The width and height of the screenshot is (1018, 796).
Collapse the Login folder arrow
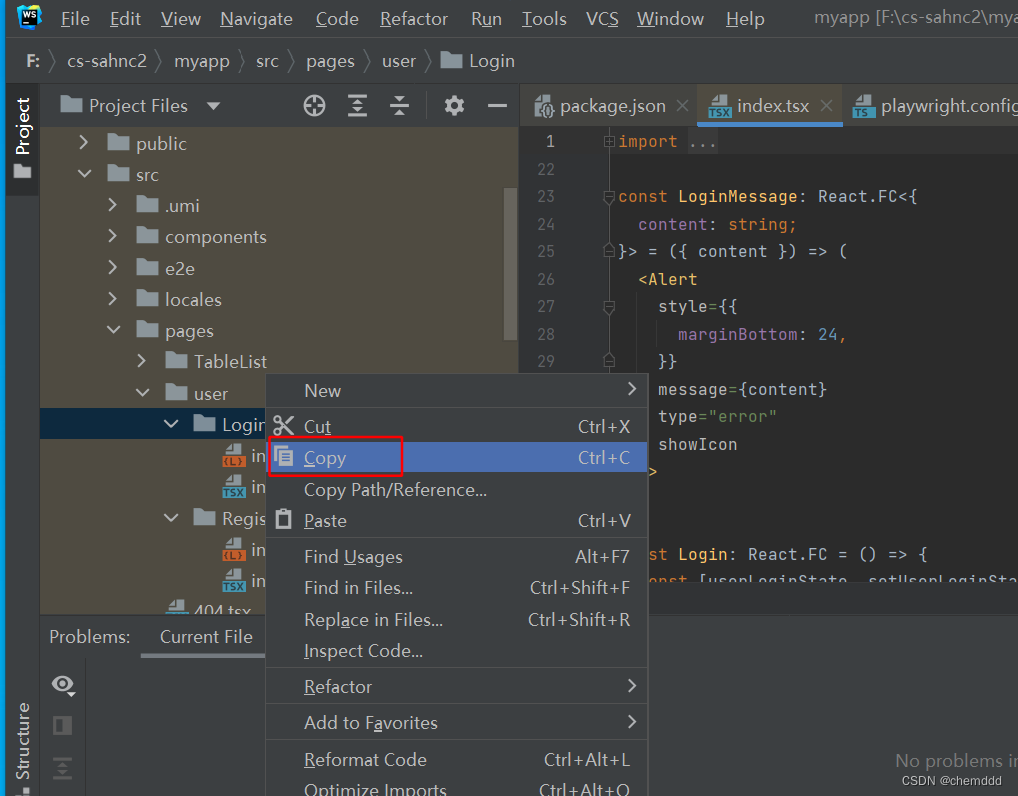click(x=171, y=423)
